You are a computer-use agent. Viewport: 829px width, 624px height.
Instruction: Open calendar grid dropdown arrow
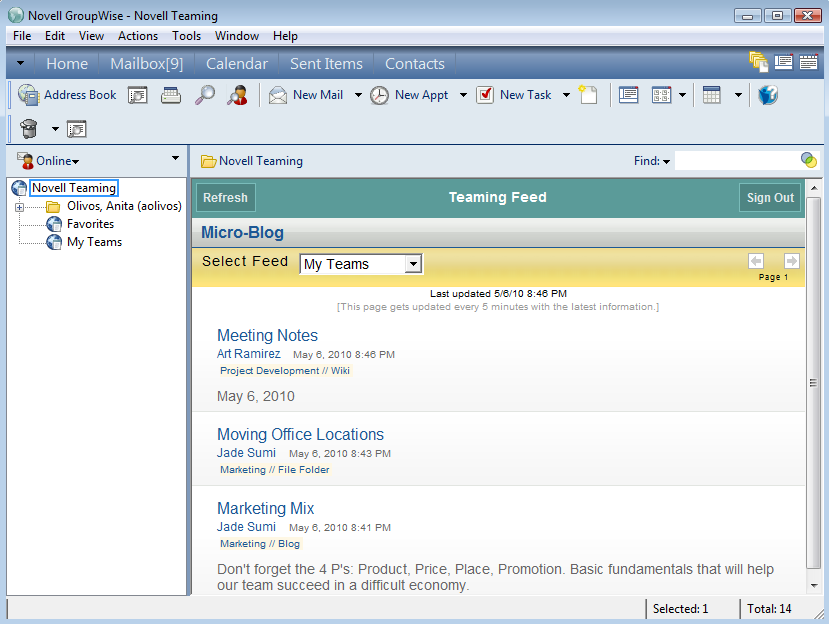click(738, 95)
